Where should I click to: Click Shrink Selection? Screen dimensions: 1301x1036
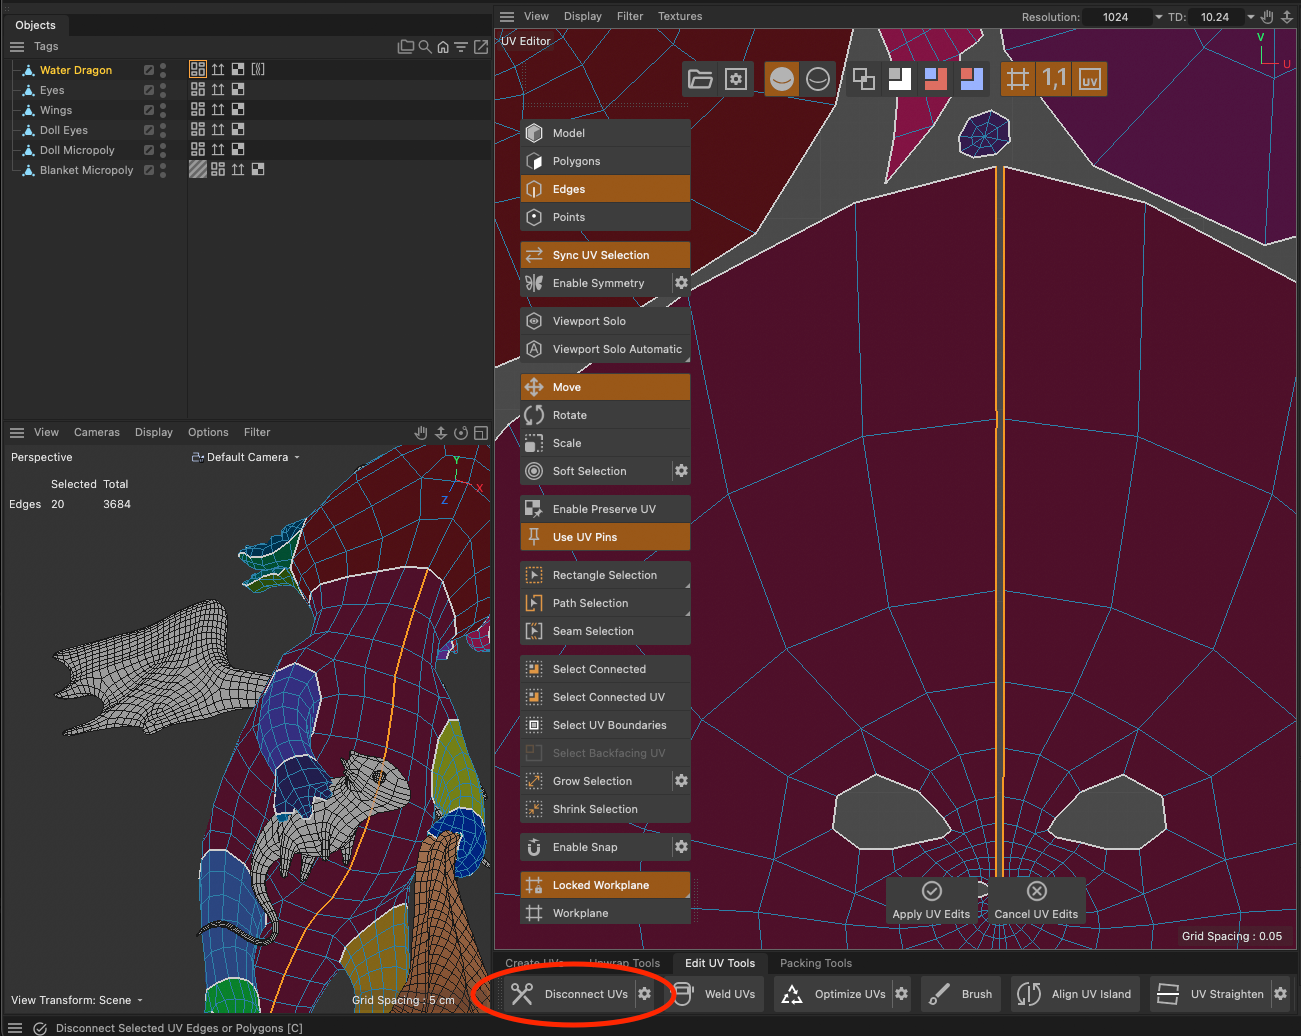[x=605, y=809]
